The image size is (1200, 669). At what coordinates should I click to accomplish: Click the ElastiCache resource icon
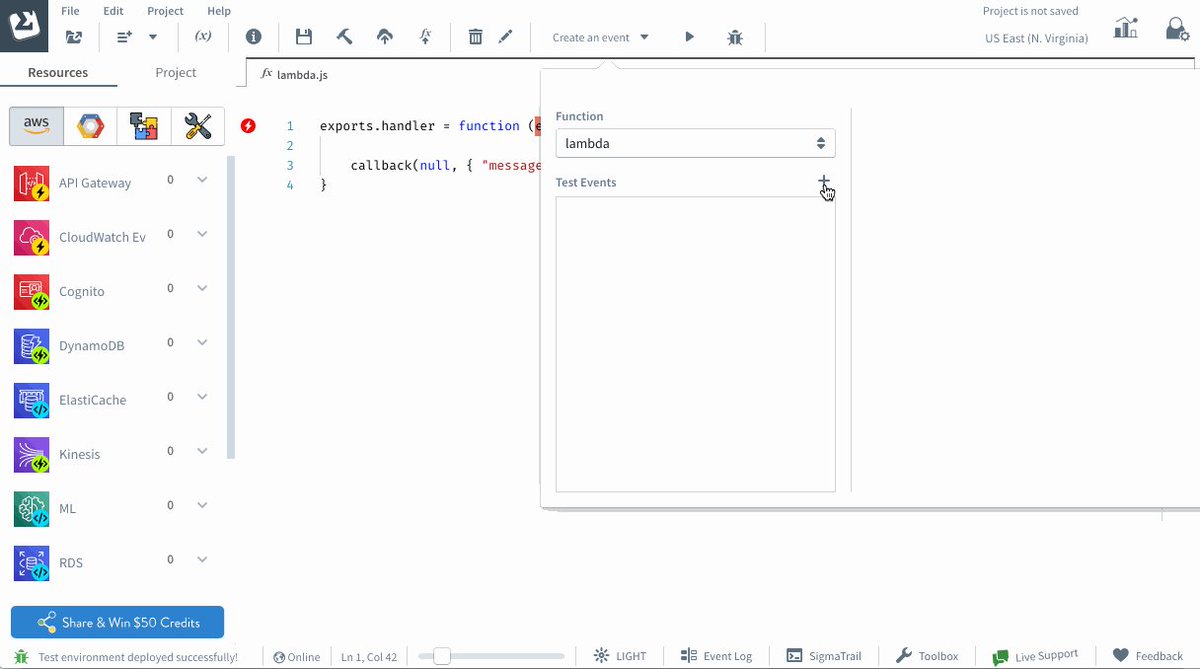point(32,400)
